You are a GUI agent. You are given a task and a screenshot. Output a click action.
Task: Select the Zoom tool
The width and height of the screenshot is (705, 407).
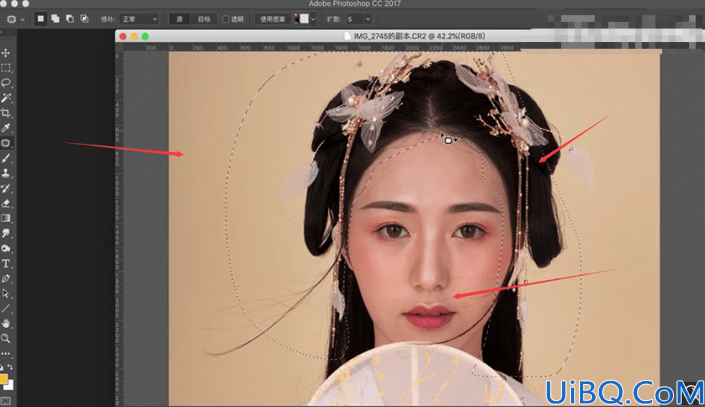6,339
